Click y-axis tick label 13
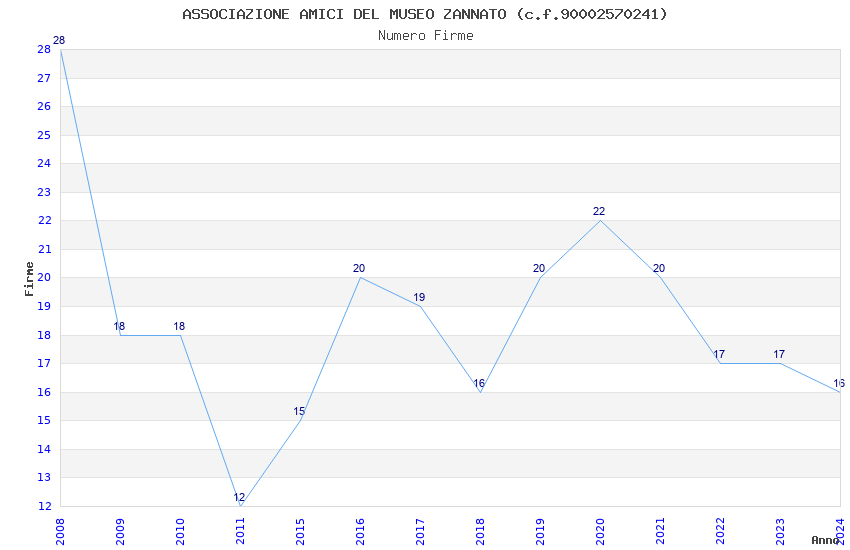This screenshot has height=550, width=850. click(x=44, y=477)
